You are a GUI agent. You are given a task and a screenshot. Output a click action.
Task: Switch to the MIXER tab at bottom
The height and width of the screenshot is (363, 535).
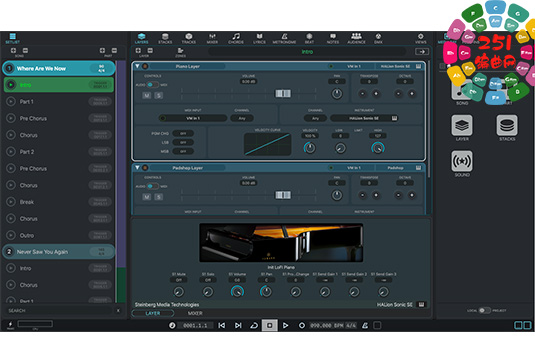click(195, 313)
